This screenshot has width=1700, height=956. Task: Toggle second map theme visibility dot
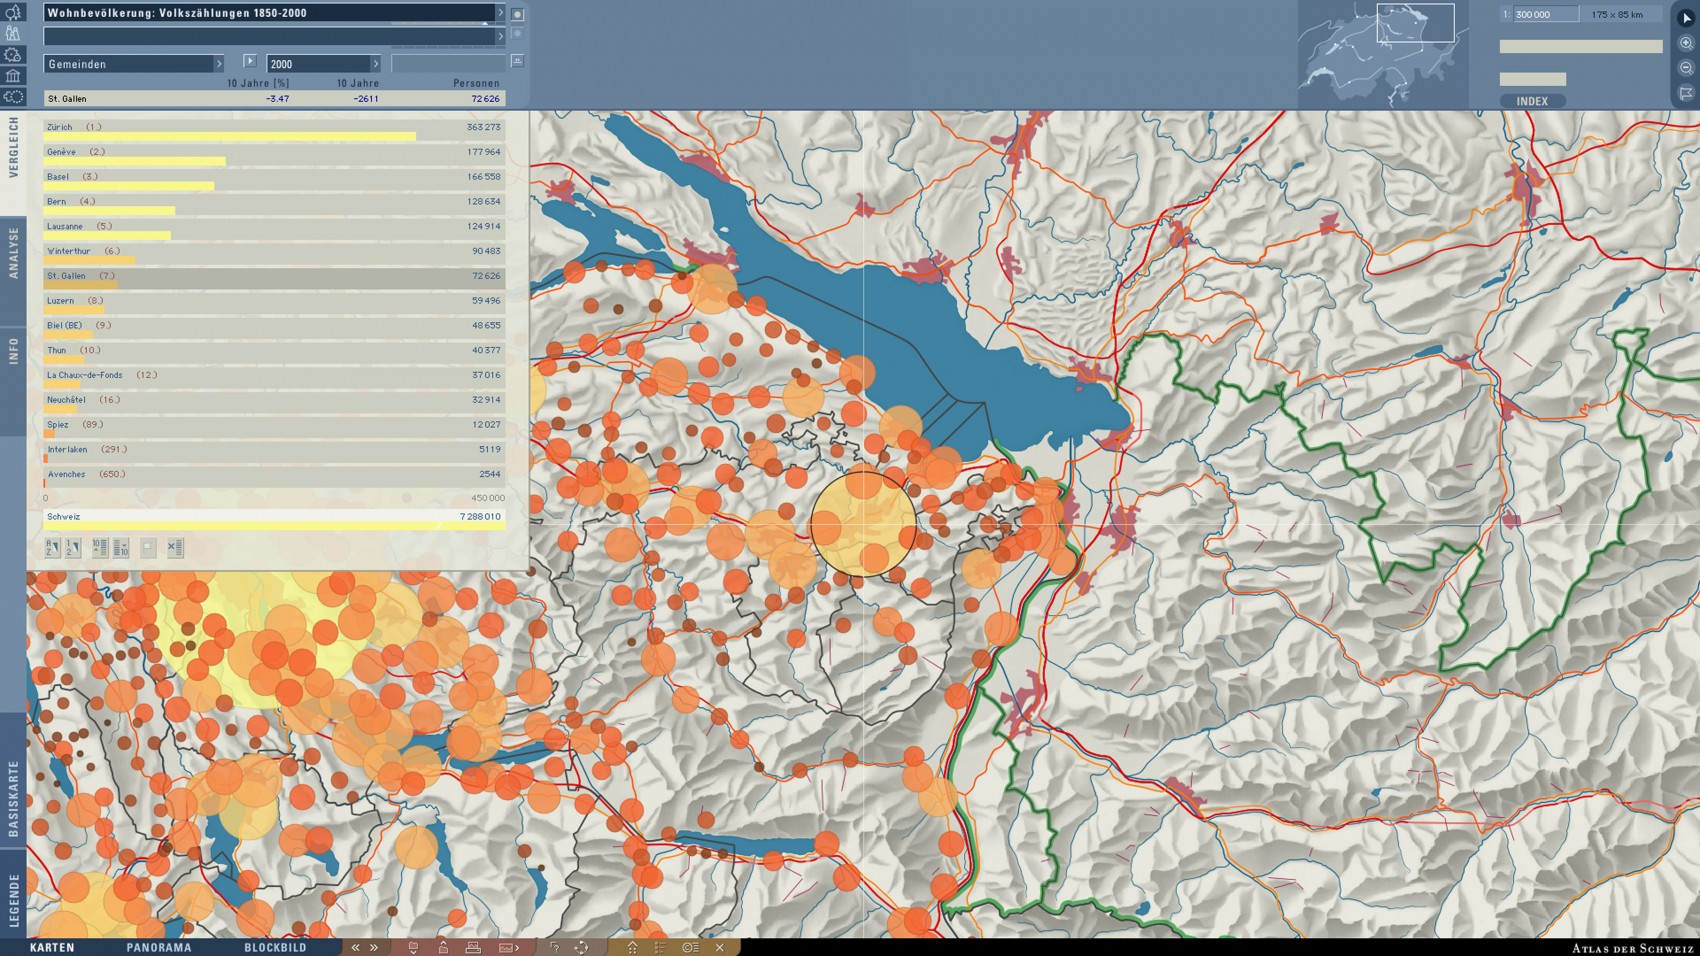[517, 34]
